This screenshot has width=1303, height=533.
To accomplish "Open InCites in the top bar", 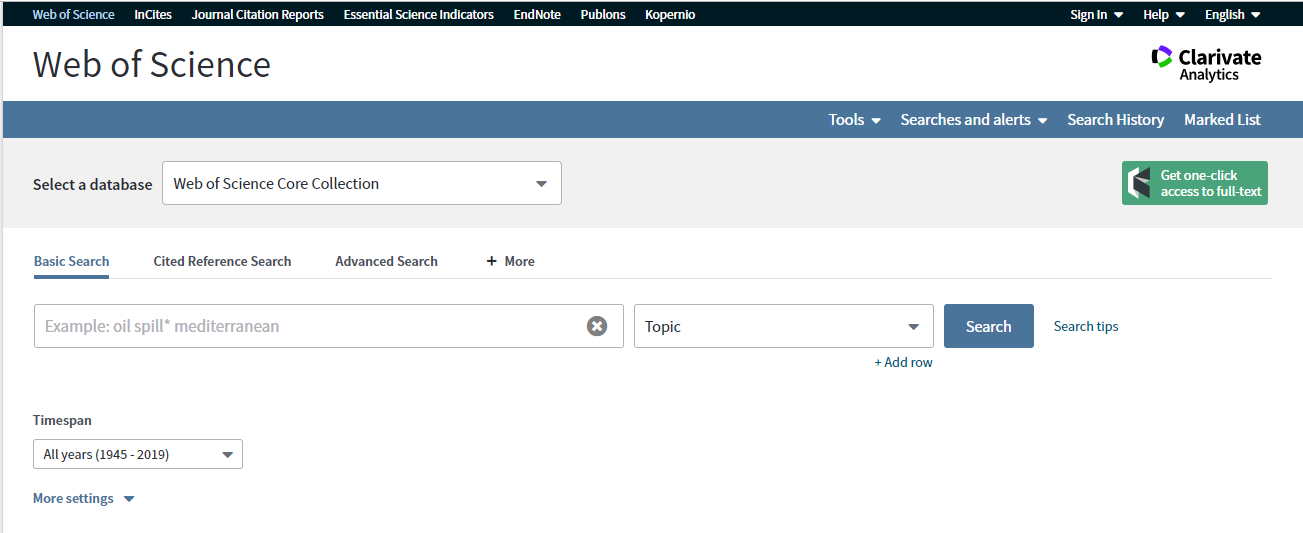I will (153, 14).
